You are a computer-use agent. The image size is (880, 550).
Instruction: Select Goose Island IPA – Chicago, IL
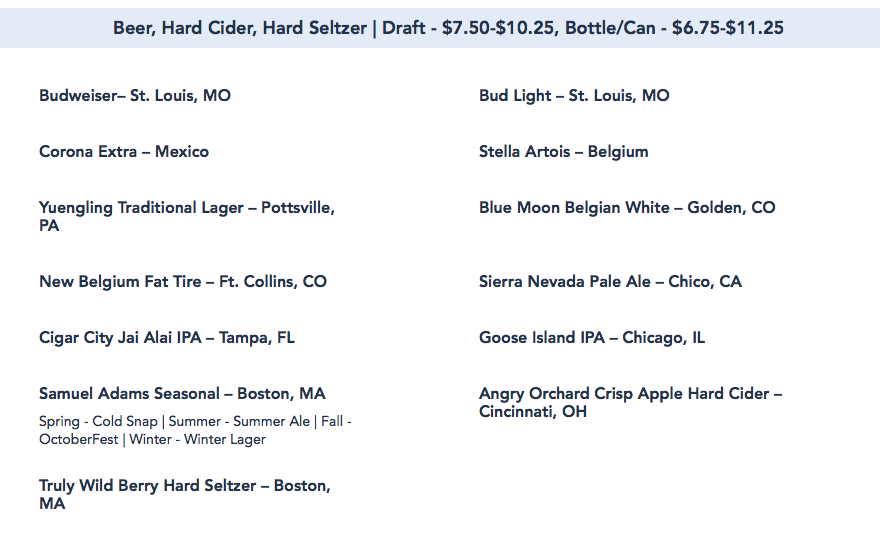click(x=592, y=338)
